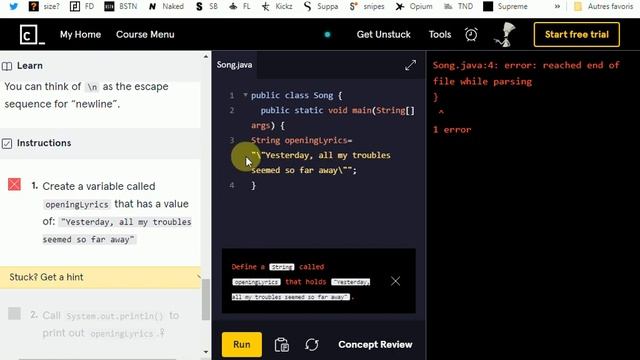
Task: Open the FD bookmark
Action: [82, 7]
